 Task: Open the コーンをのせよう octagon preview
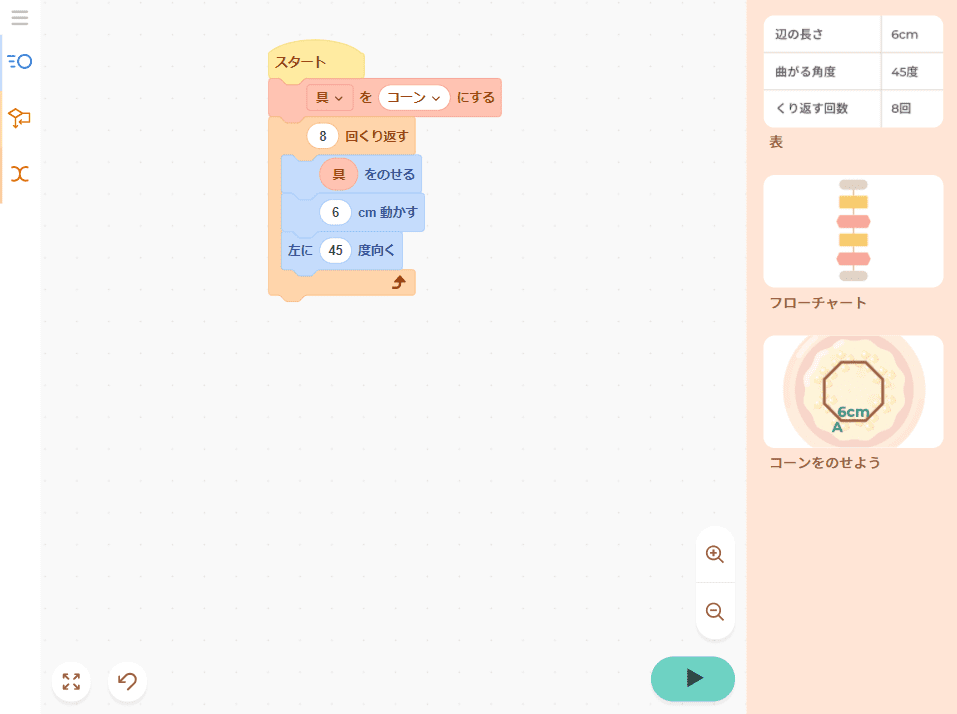tap(853, 391)
